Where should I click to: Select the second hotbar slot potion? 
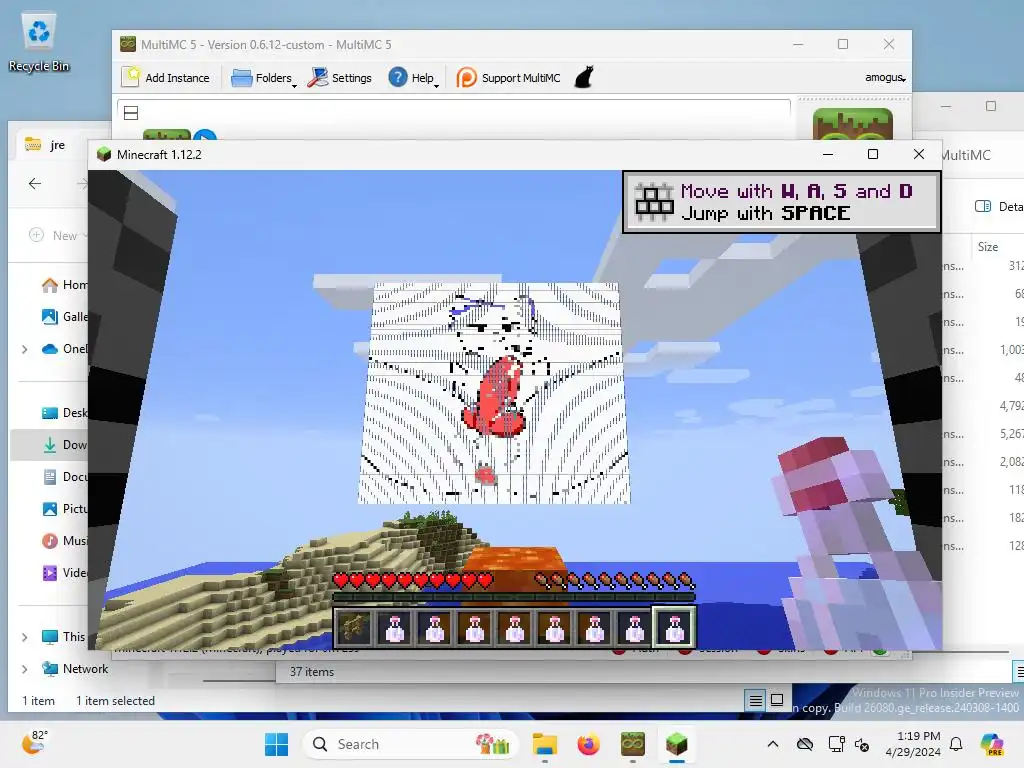click(394, 628)
